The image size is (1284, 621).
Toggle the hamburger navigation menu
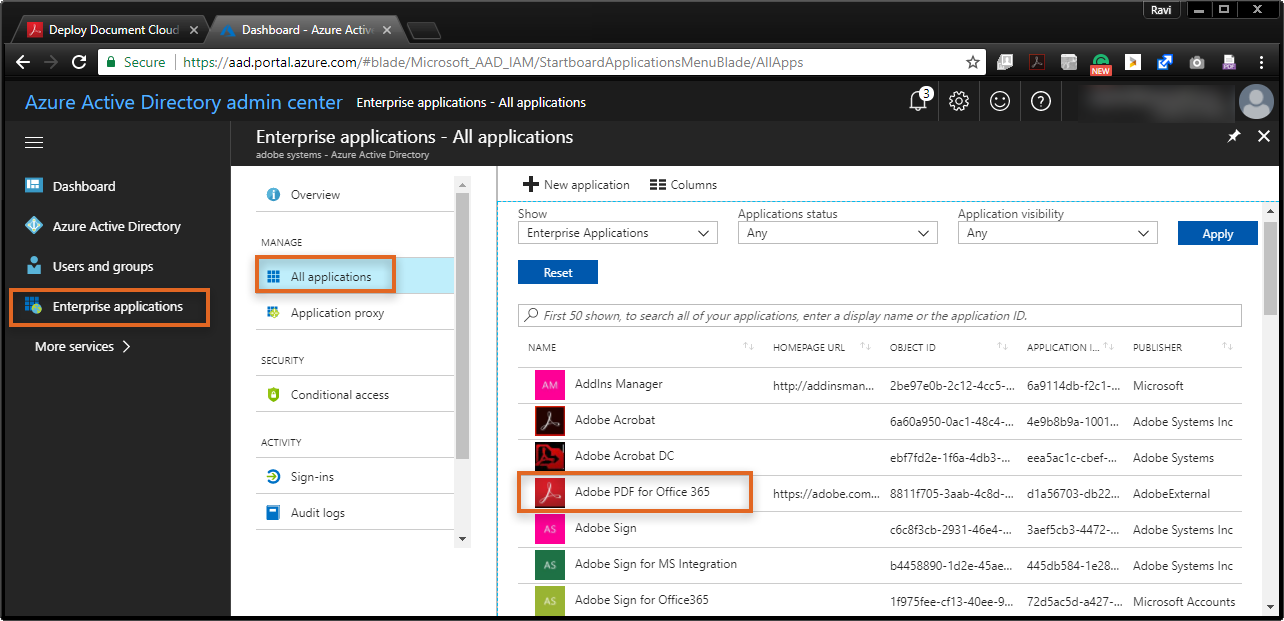point(34,143)
